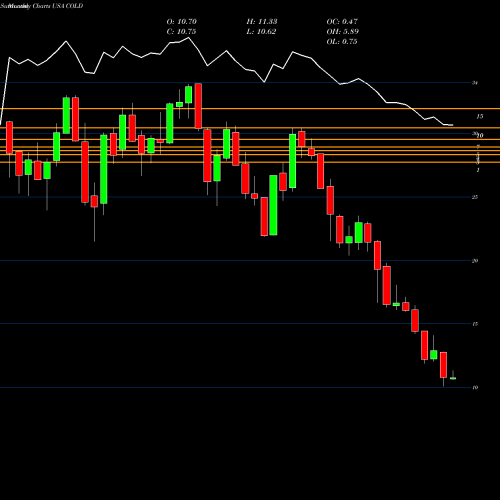Screen dimensions: 500x500
Task: Click the '1' label below the orange lines
Action: [478, 170]
